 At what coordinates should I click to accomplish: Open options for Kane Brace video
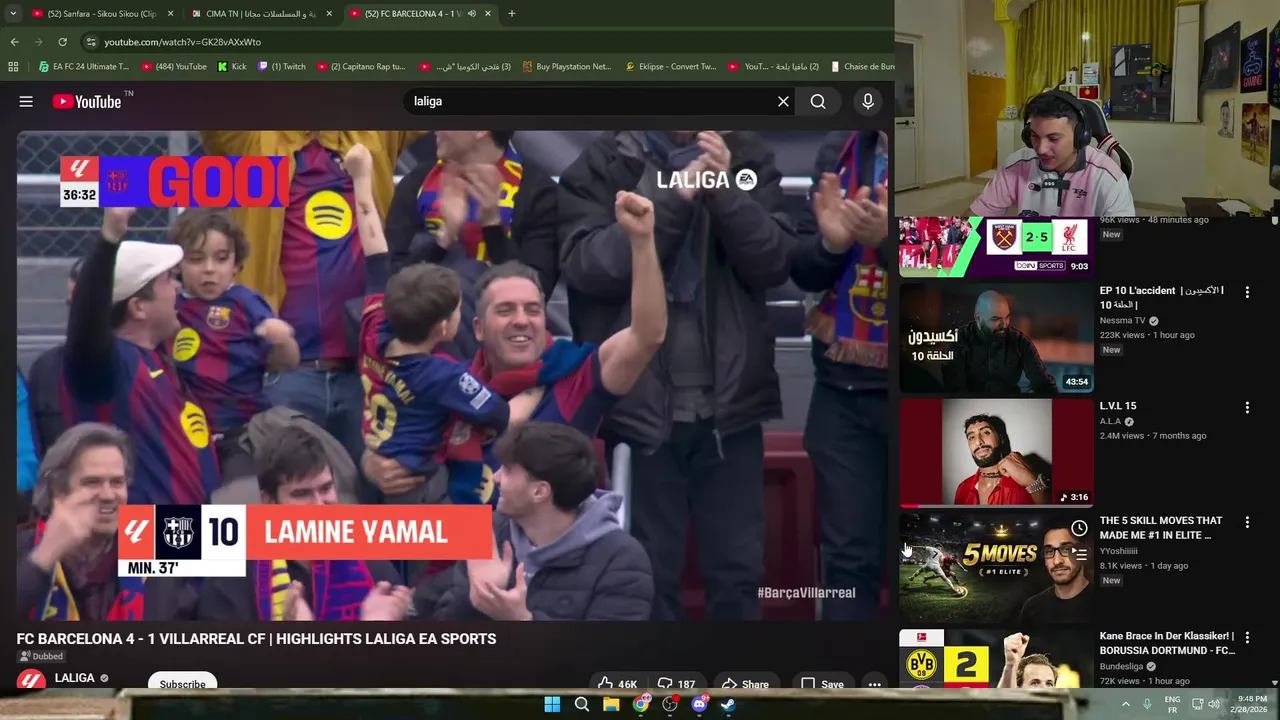[x=1247, y=637]
